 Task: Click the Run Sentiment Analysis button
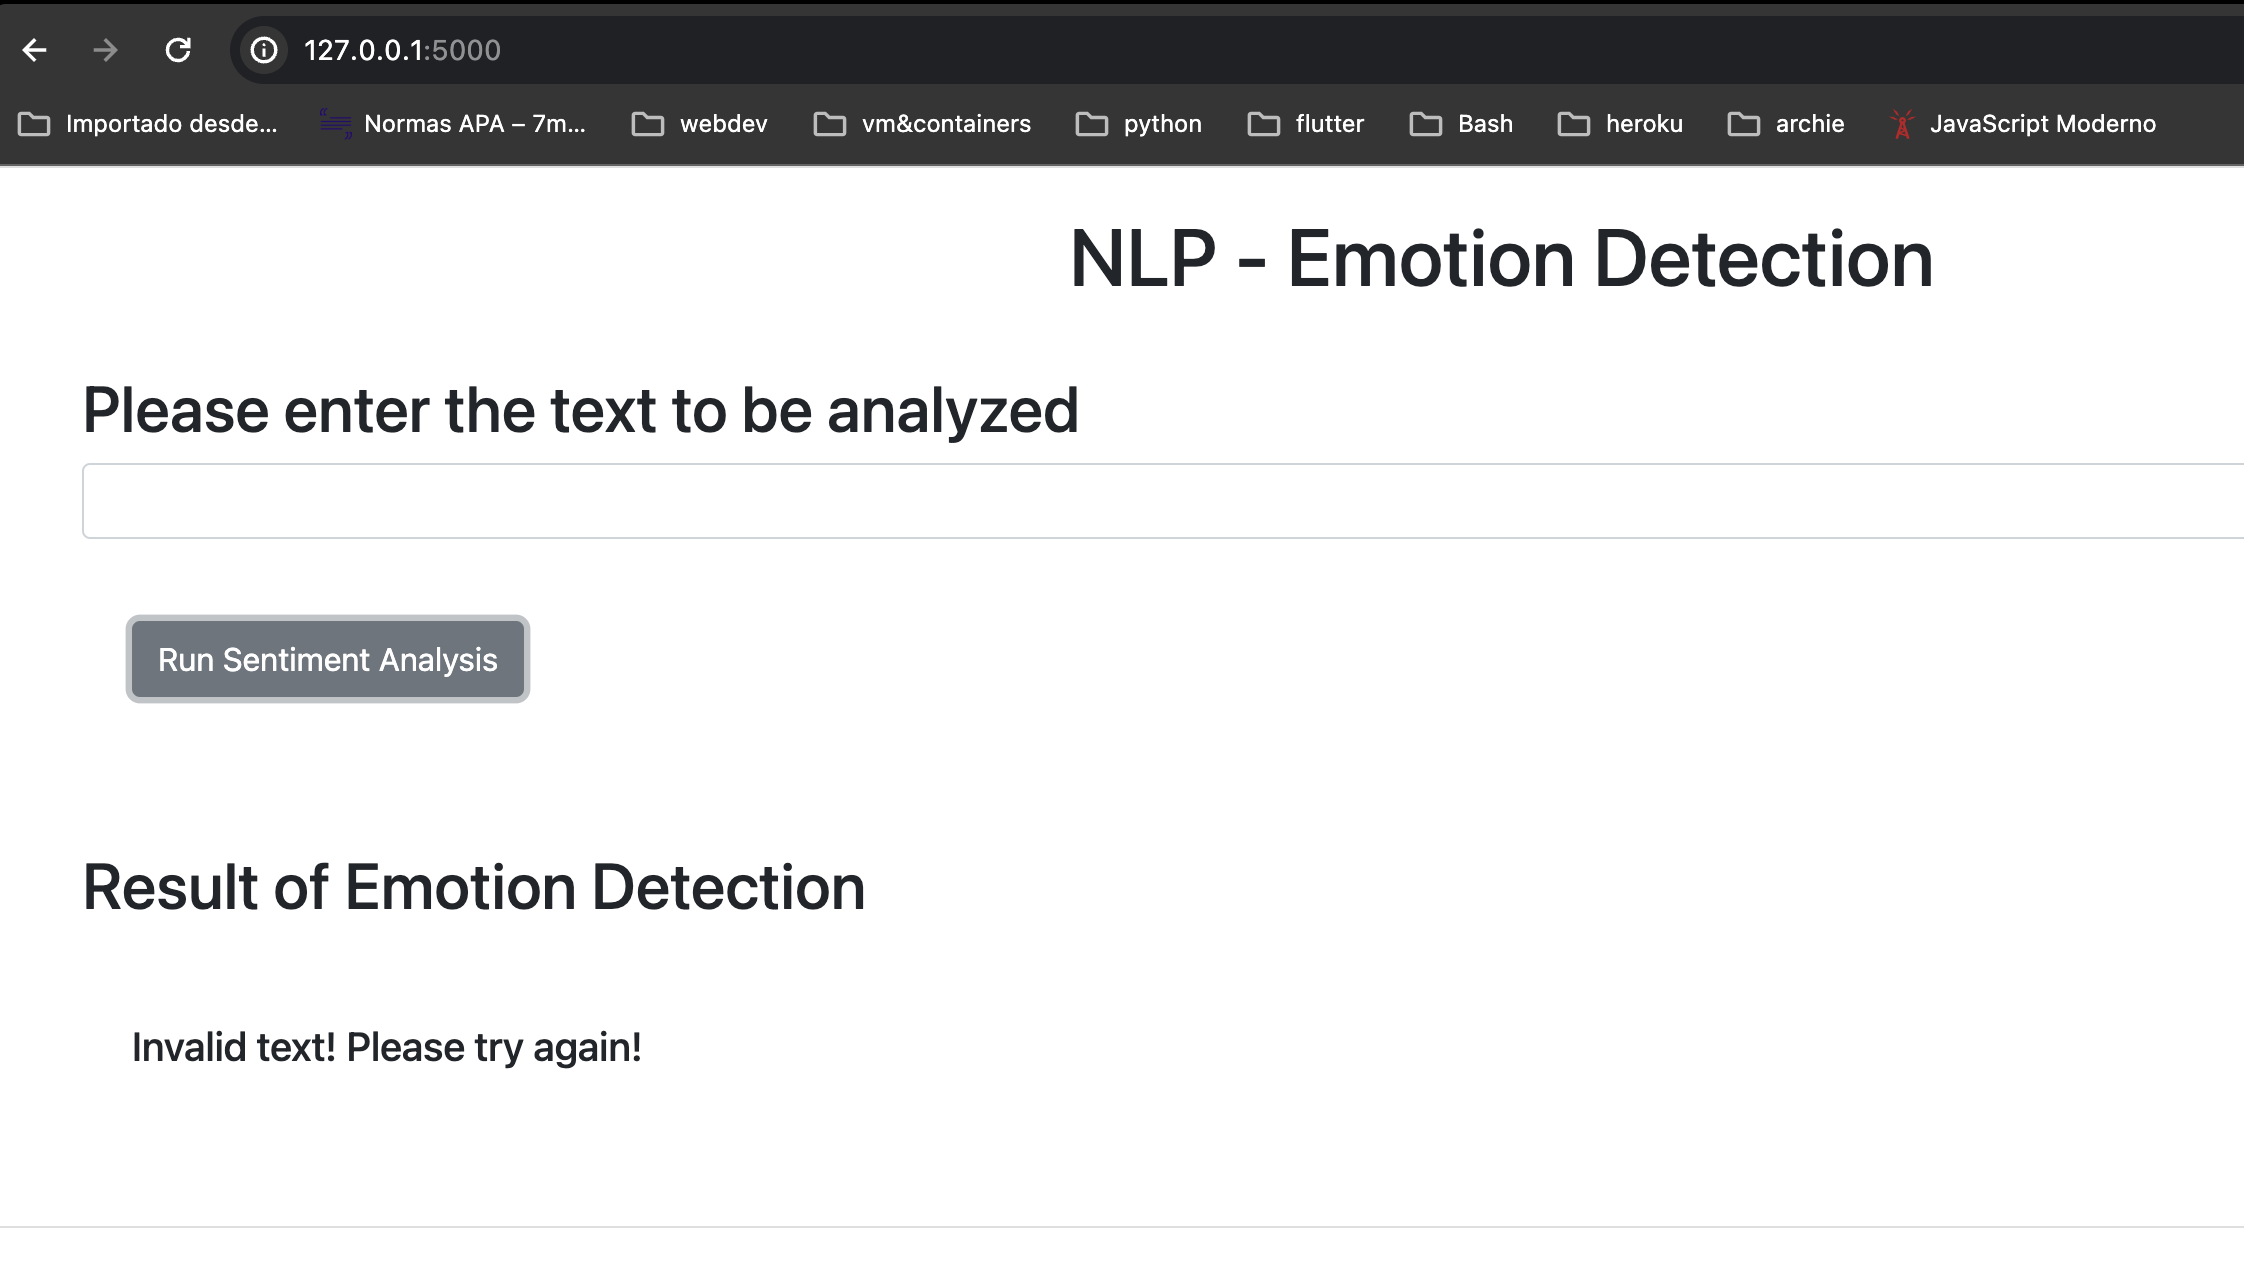coord(327,658)
